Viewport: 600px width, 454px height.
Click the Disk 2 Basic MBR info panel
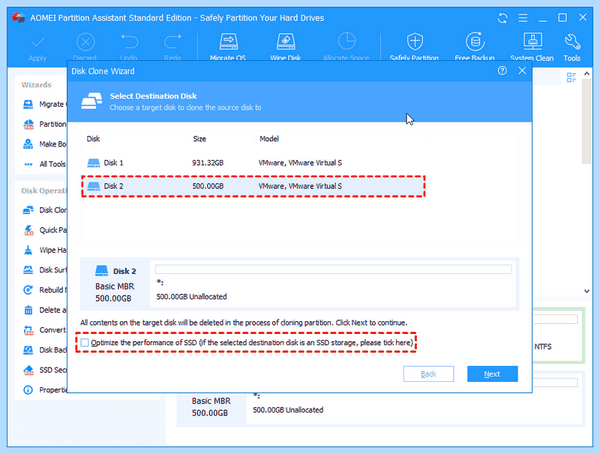[114, 284]
